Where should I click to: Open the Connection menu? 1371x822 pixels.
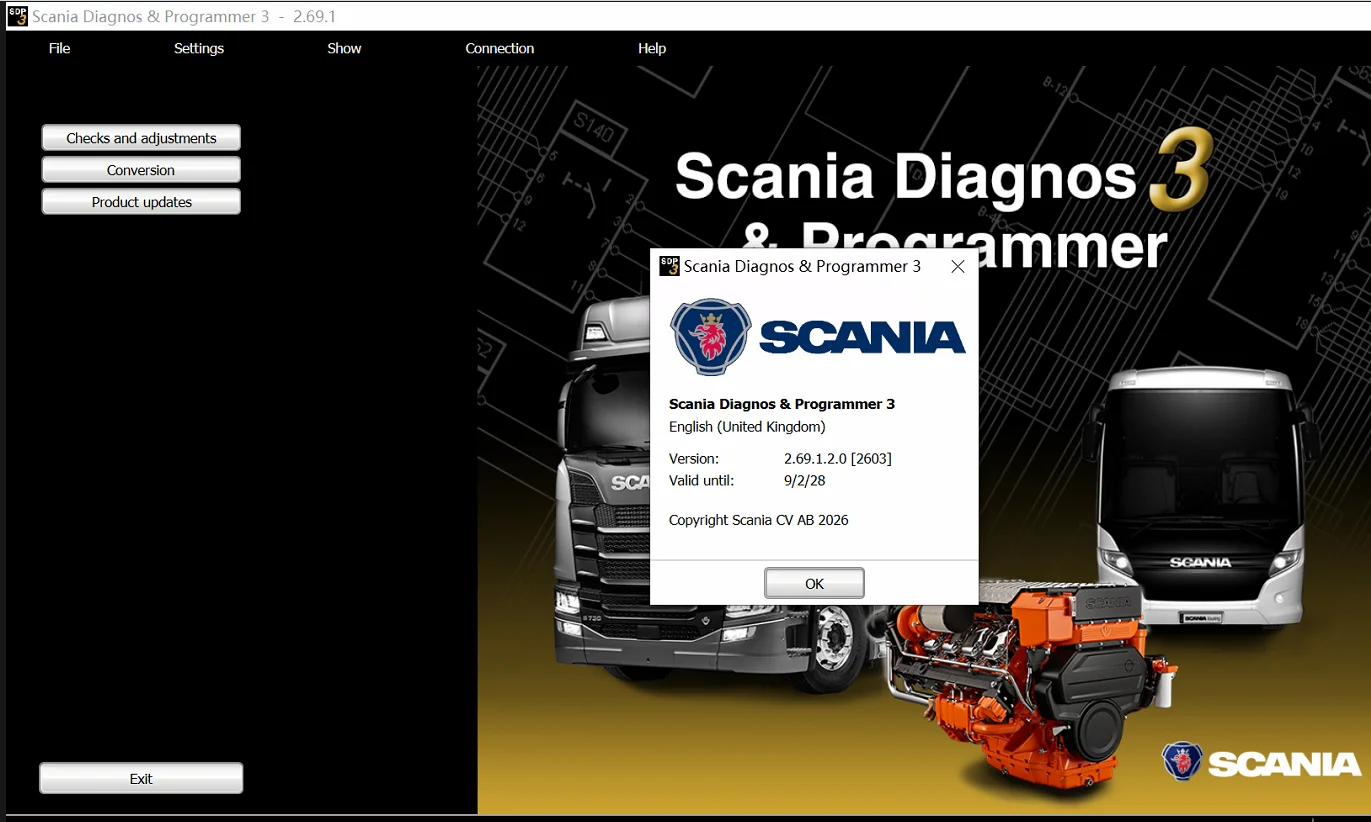499,48
